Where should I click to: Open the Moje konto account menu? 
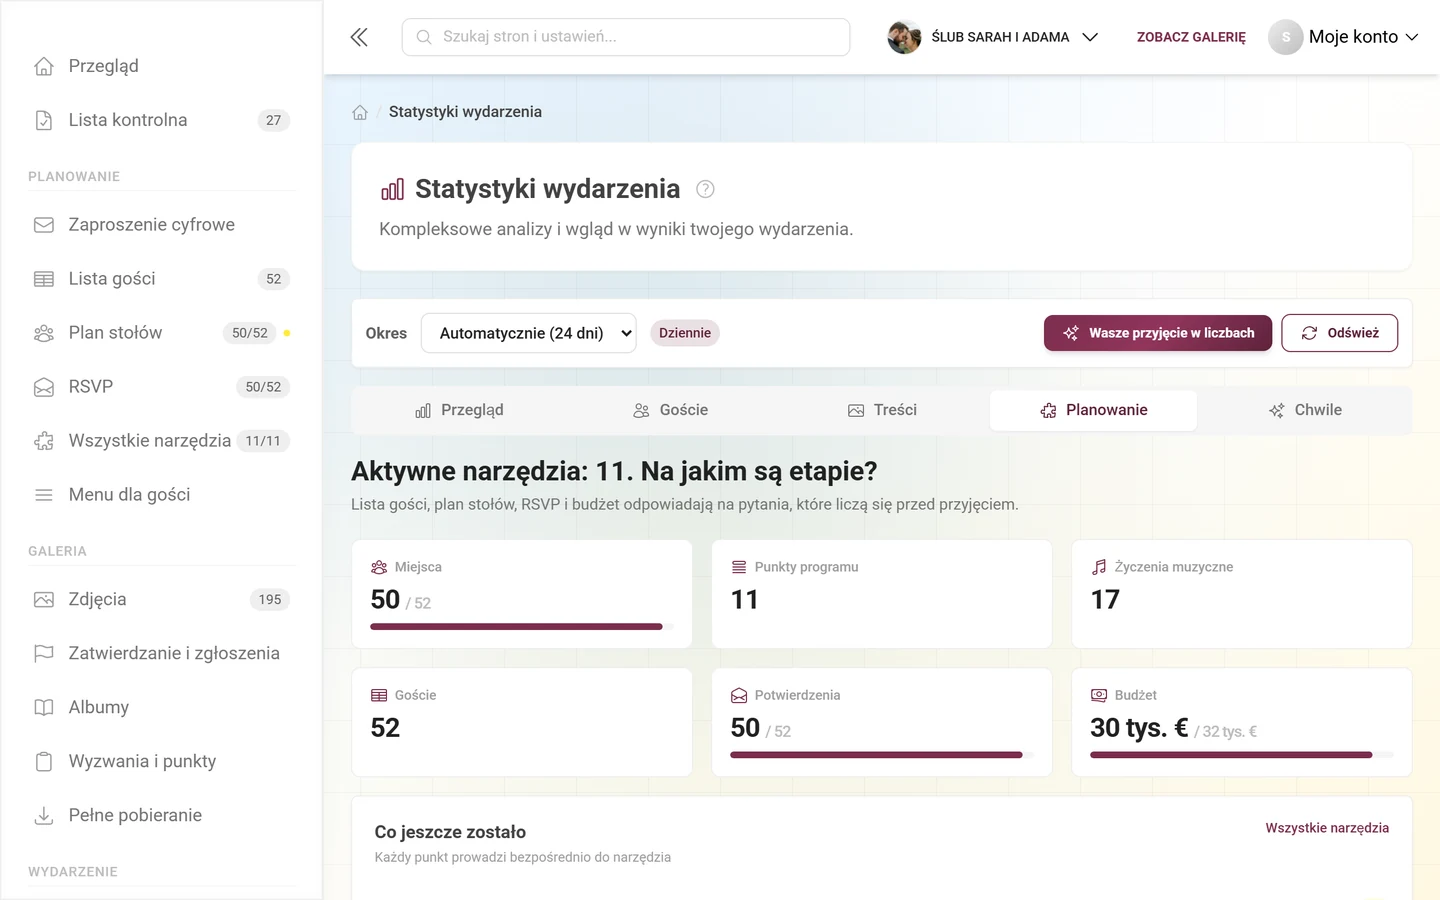1344,37
